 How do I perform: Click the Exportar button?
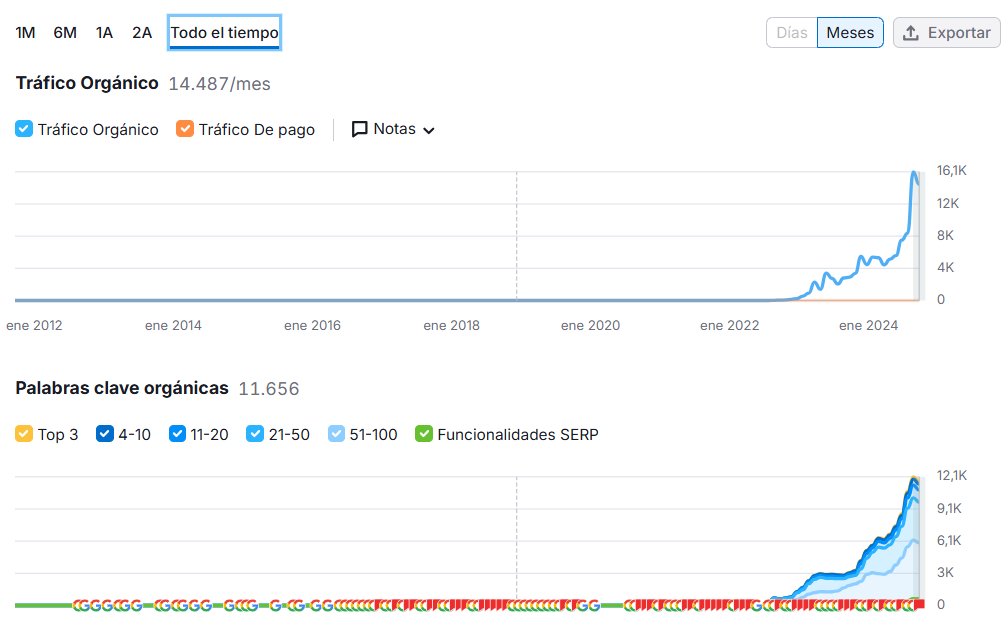tap(946, 33)
